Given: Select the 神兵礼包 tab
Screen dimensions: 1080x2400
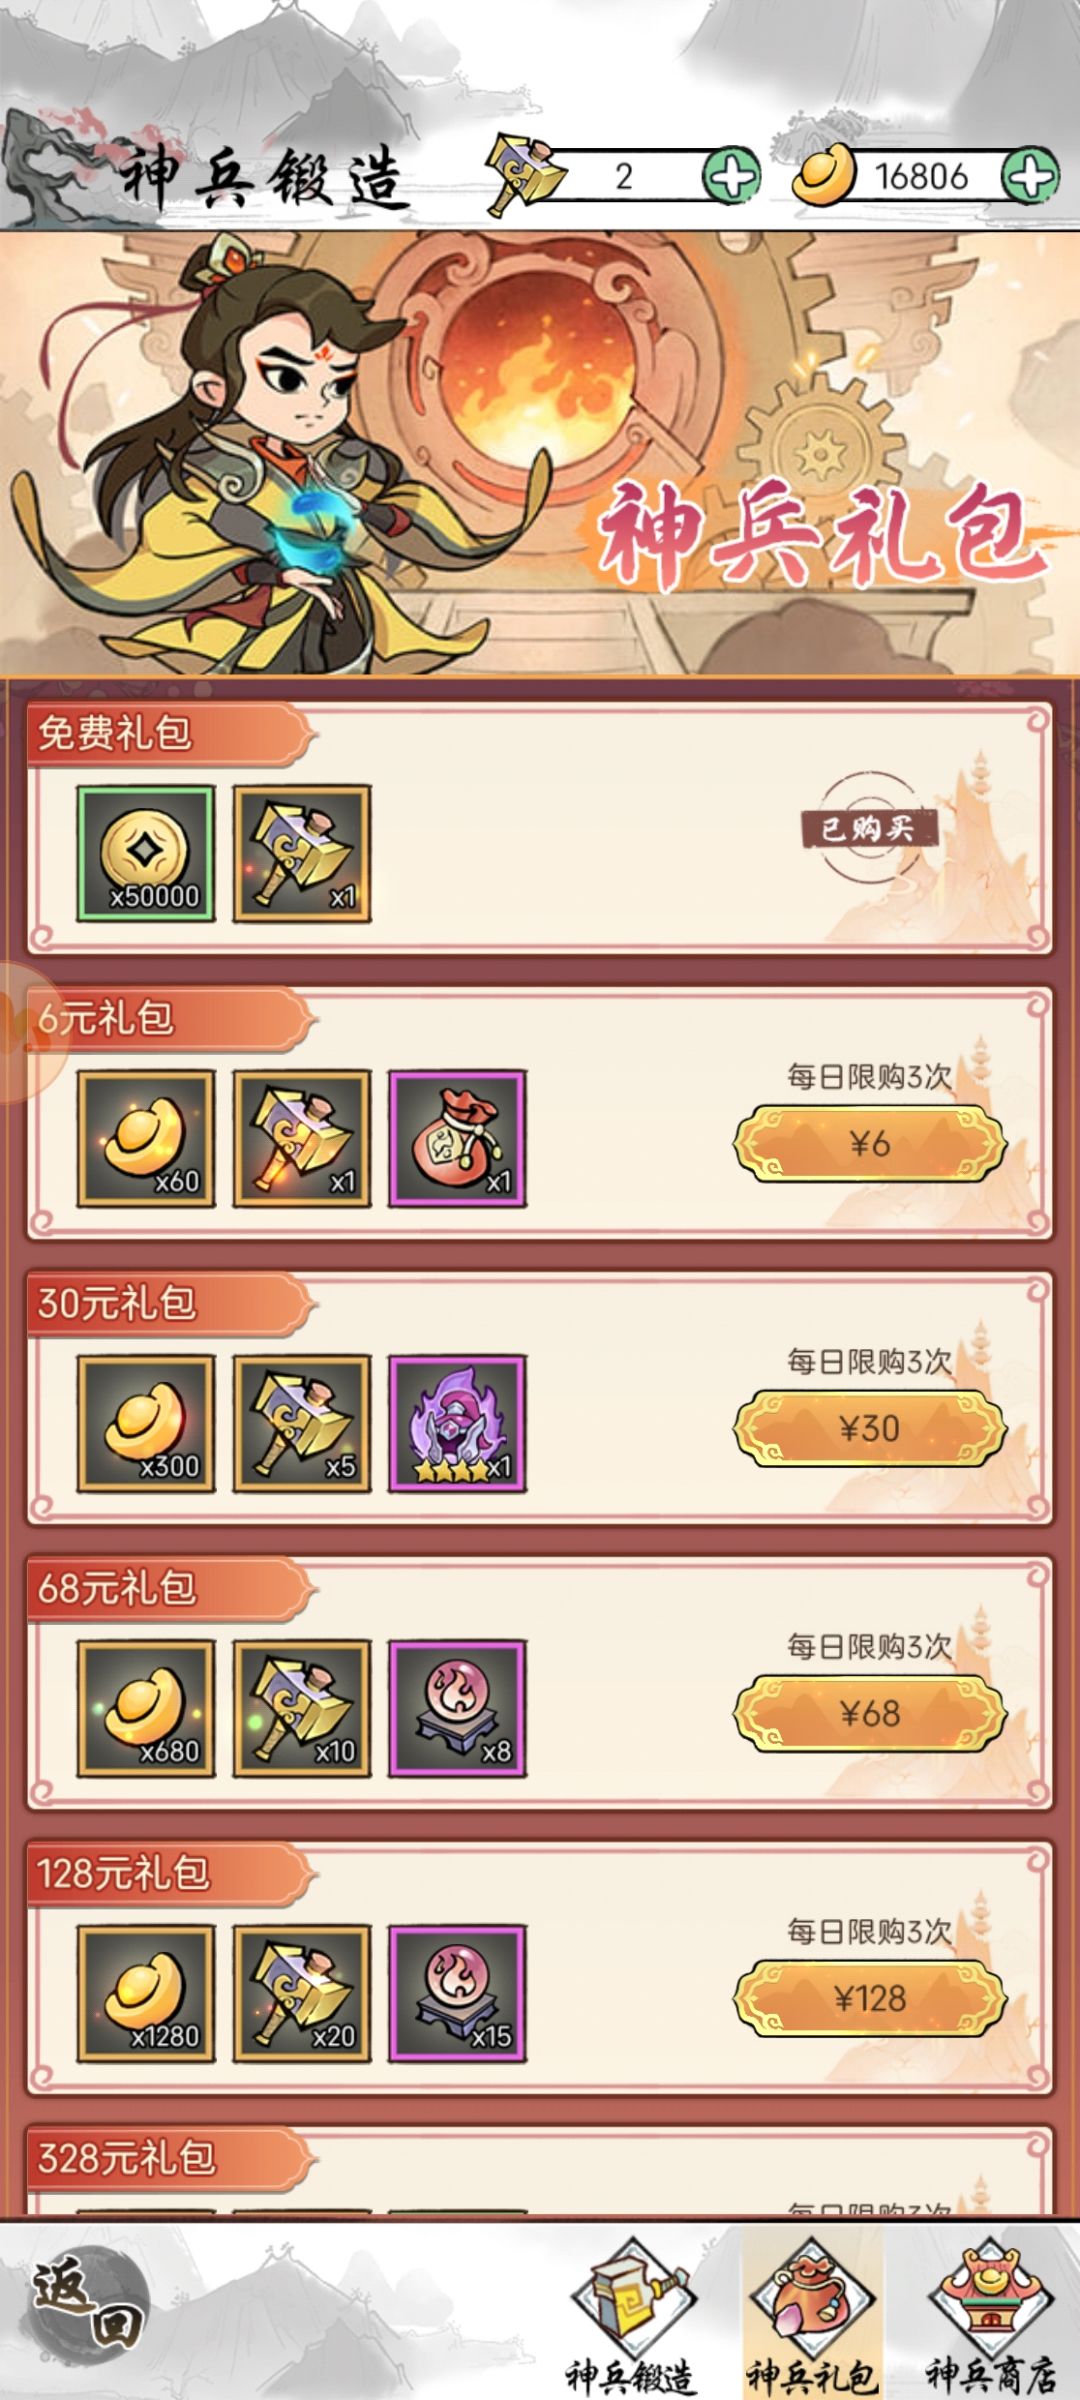Looking at the screenshot, I should point(812,2315).
